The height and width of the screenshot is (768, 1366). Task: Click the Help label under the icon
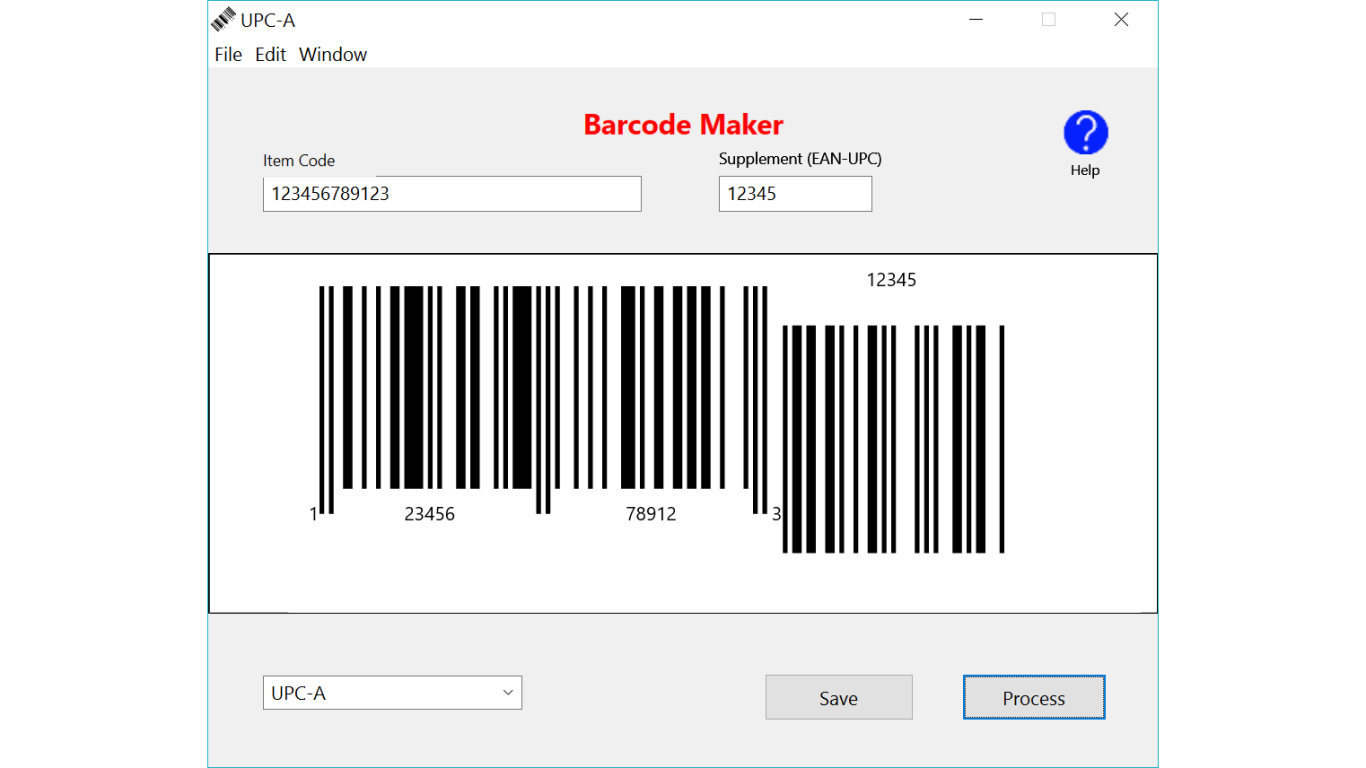coord(1085,170)
